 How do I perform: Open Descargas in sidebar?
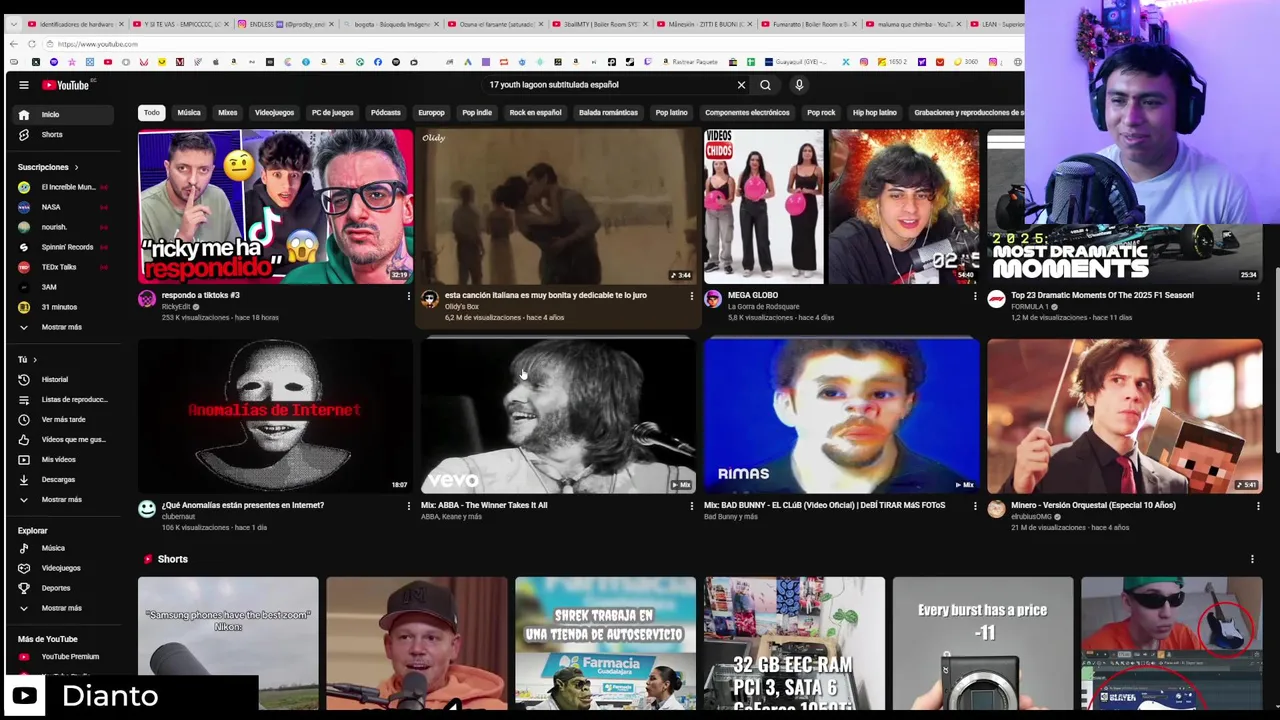pyautogui.click(x=63, y=480)
